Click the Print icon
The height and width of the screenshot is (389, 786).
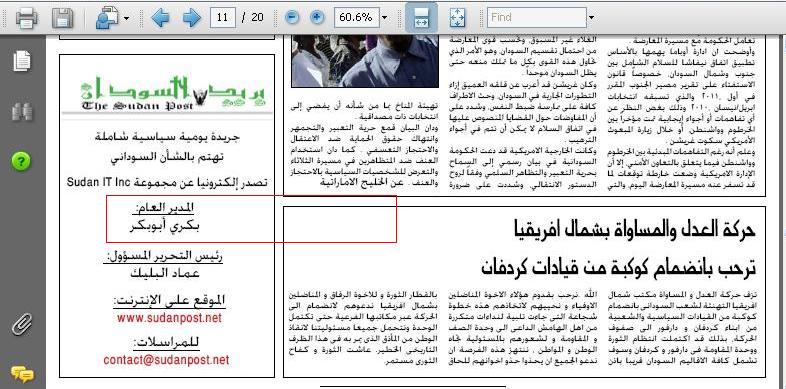click(x=27, y=18)
